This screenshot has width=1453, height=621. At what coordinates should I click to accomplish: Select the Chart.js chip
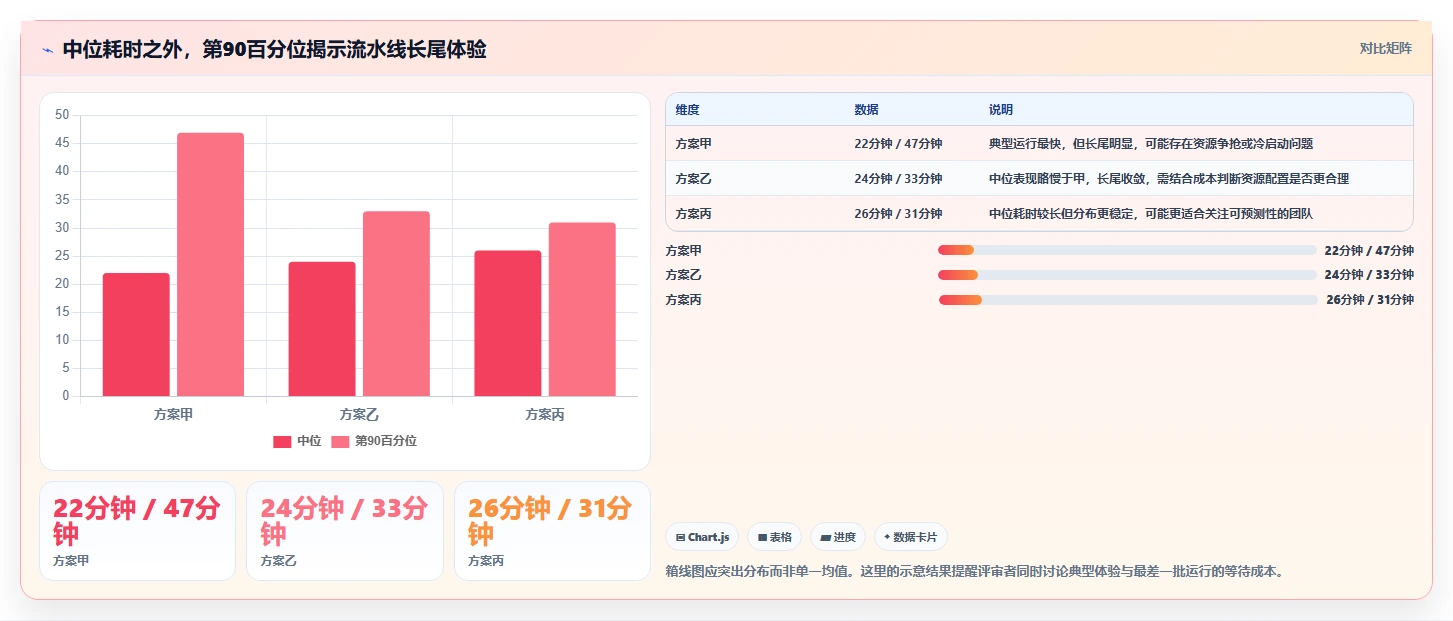point(702,537)
